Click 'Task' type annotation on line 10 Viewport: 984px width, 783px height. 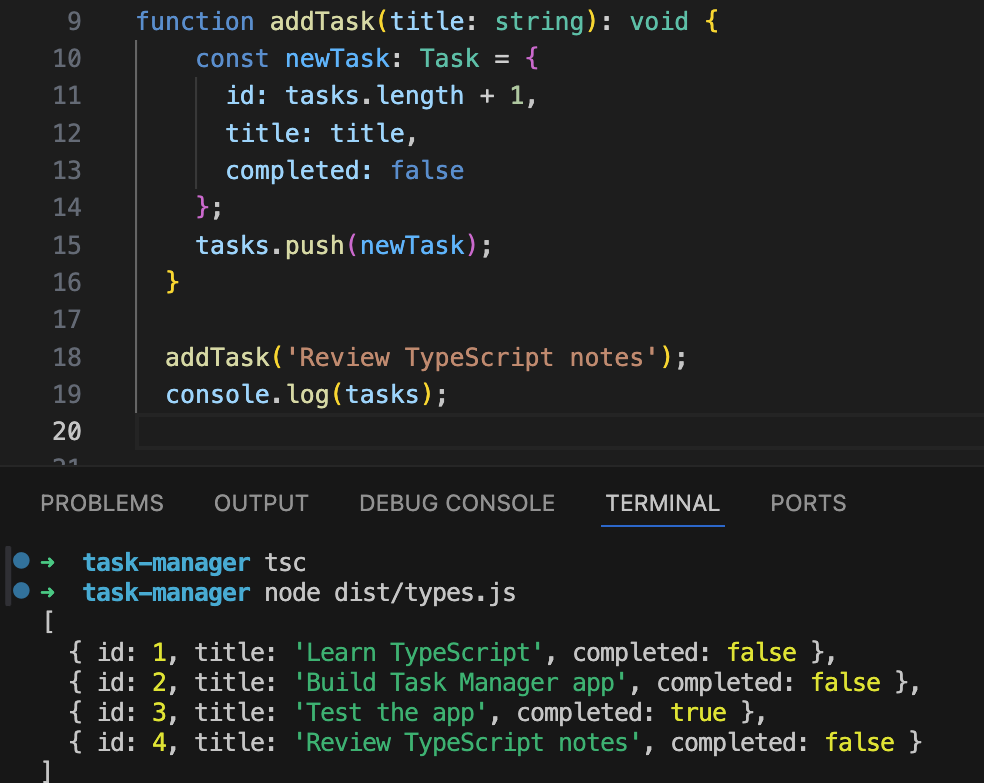(x=449, y=58)
